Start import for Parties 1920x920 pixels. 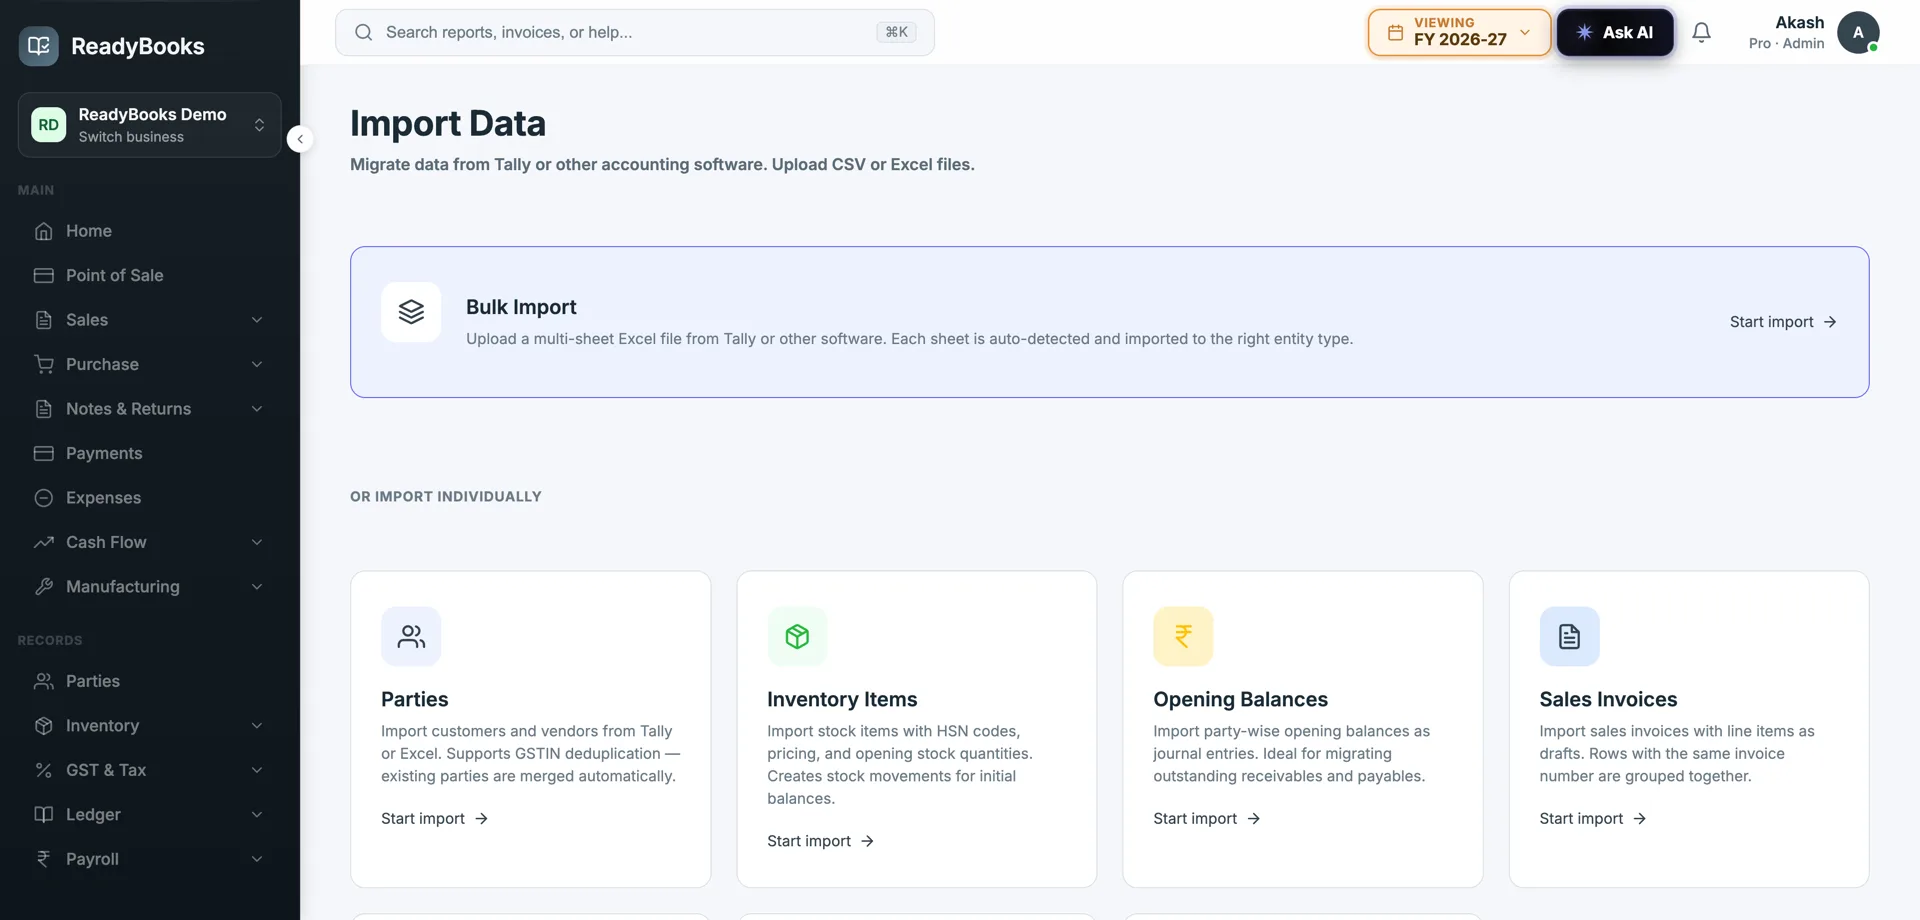pyautogui.click(x=434, y=819)
